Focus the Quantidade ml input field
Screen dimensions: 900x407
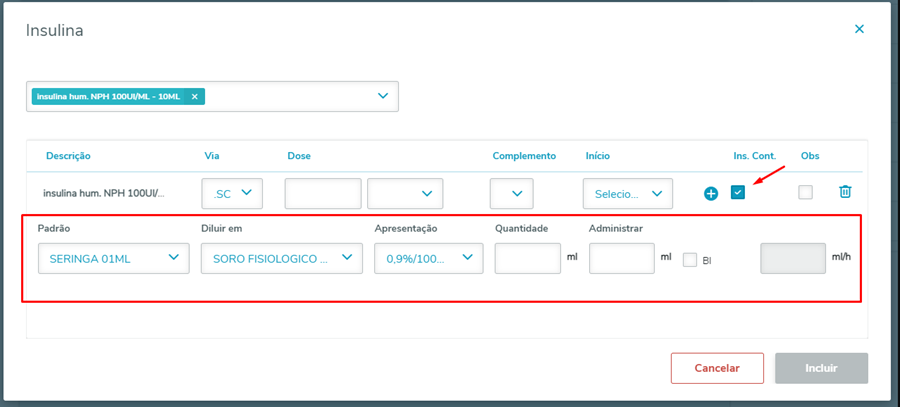528,258
